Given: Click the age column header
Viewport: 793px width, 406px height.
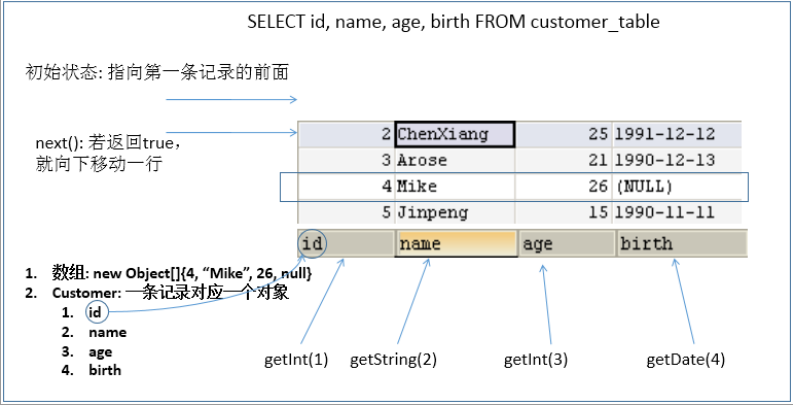Looking at the screenshot, I should [567, 244].
